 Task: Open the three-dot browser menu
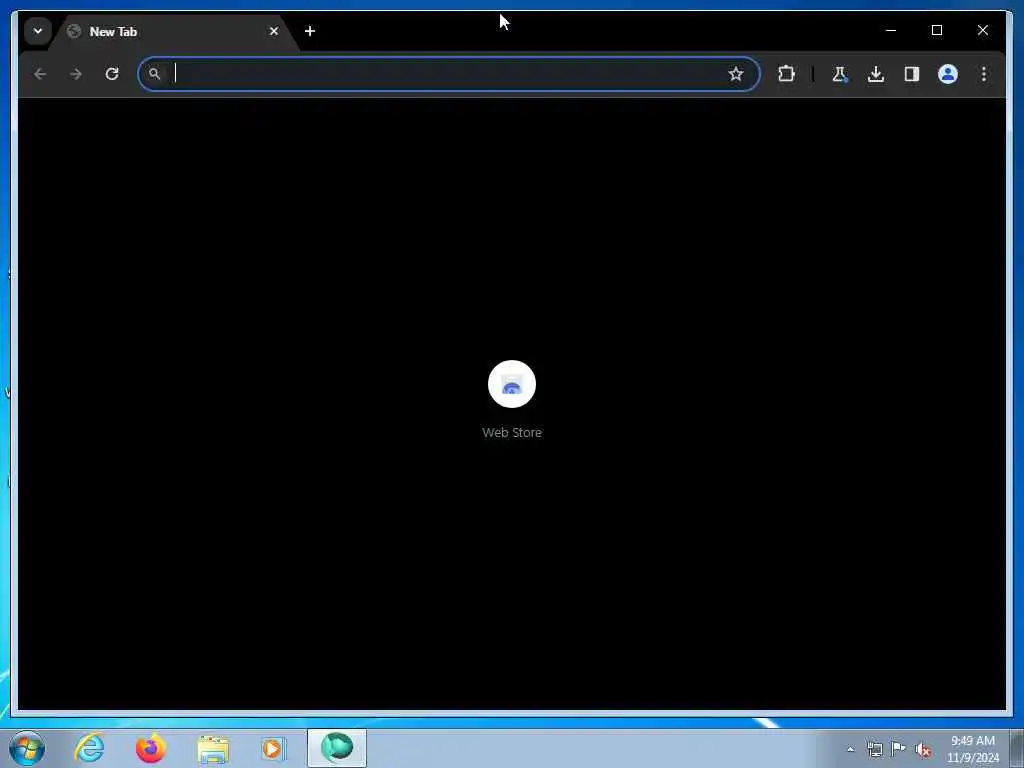pyautogui.click(x=984, y=74)
